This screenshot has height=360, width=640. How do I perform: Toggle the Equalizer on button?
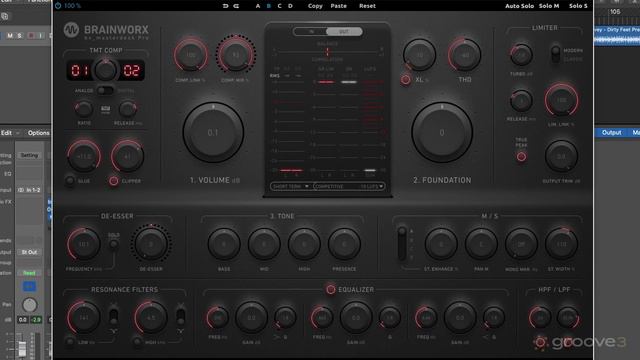coord(330,289)
